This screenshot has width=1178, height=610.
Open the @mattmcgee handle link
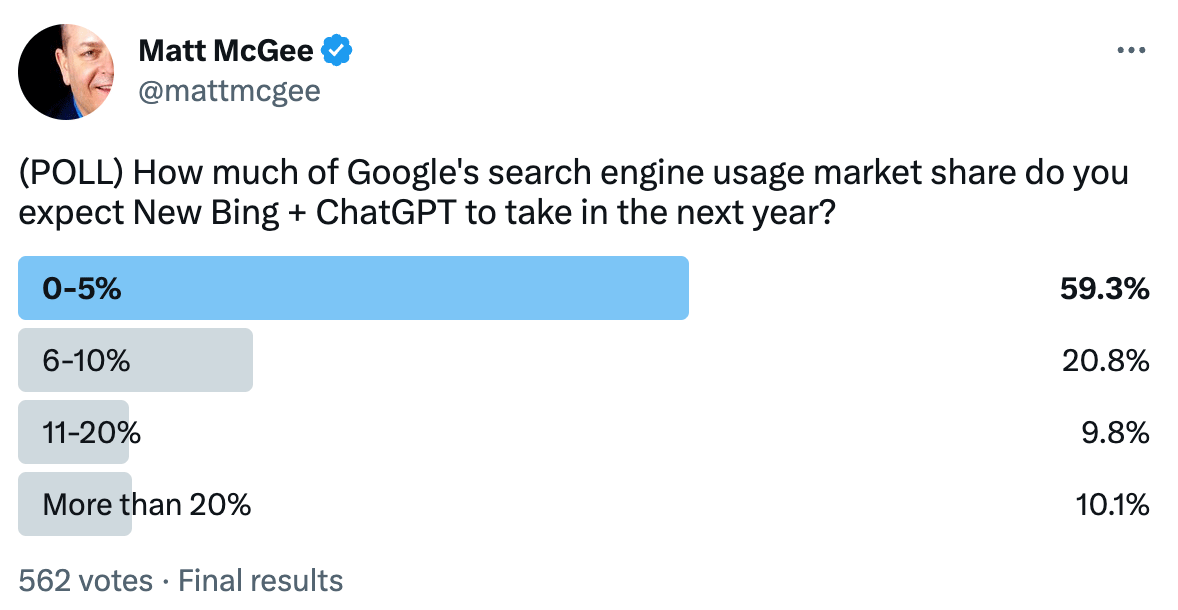230,91
